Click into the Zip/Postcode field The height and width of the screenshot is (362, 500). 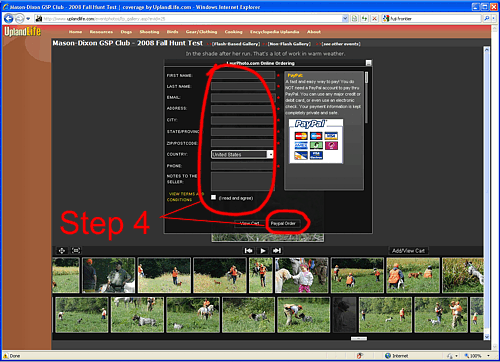tap(243, 143)
